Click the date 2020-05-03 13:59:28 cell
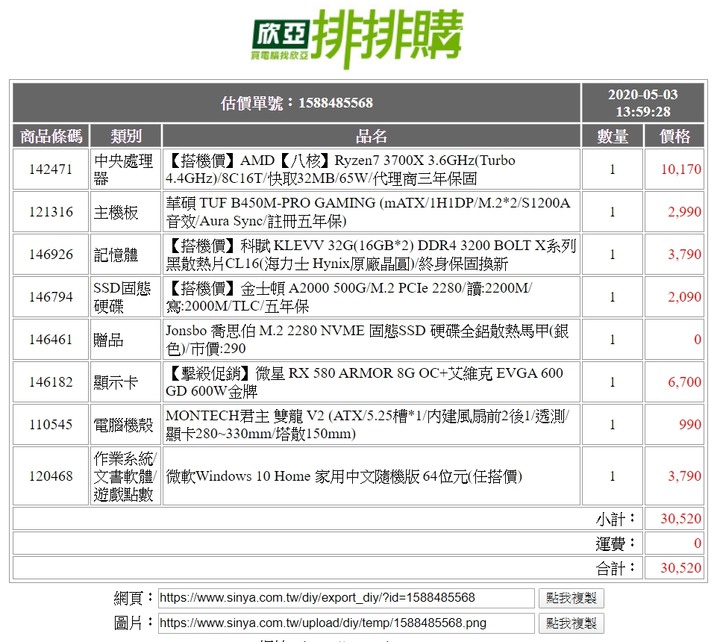Image resolution: width=720 pixels, height=642 pixels. click(x=643, y=102)
